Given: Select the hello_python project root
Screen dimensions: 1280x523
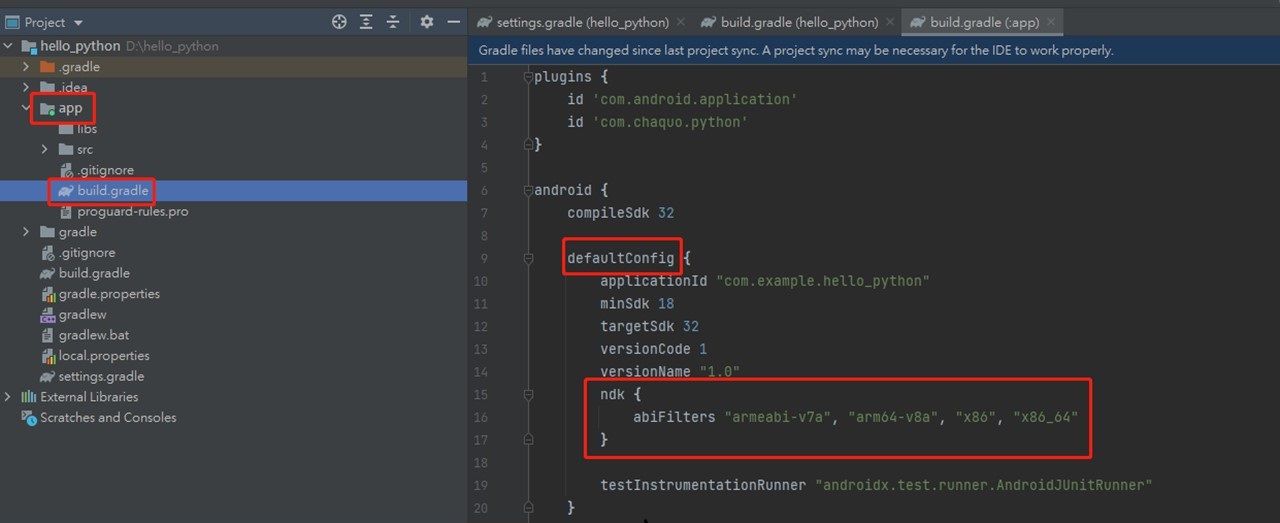Looking at the screenshot, I should (80, 46).
